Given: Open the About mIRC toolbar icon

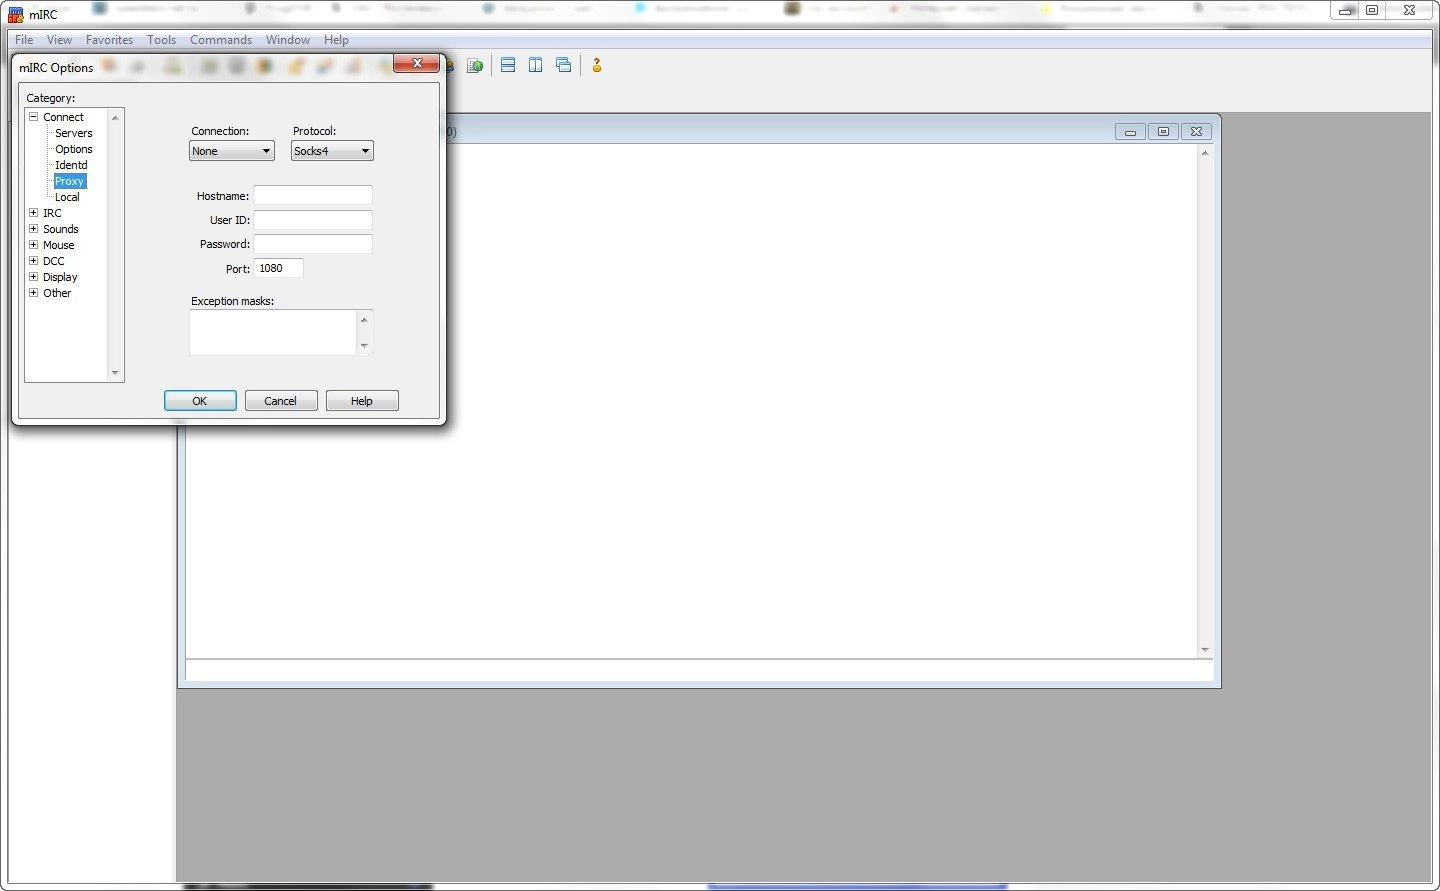Looking at the screenshot, I should (x=597, y=65).
